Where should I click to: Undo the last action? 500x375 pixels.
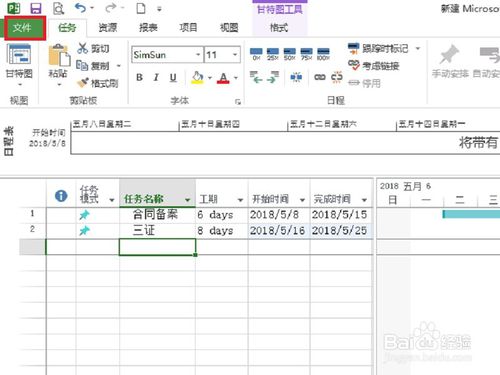pyautogui.click(x=80, y=8)
